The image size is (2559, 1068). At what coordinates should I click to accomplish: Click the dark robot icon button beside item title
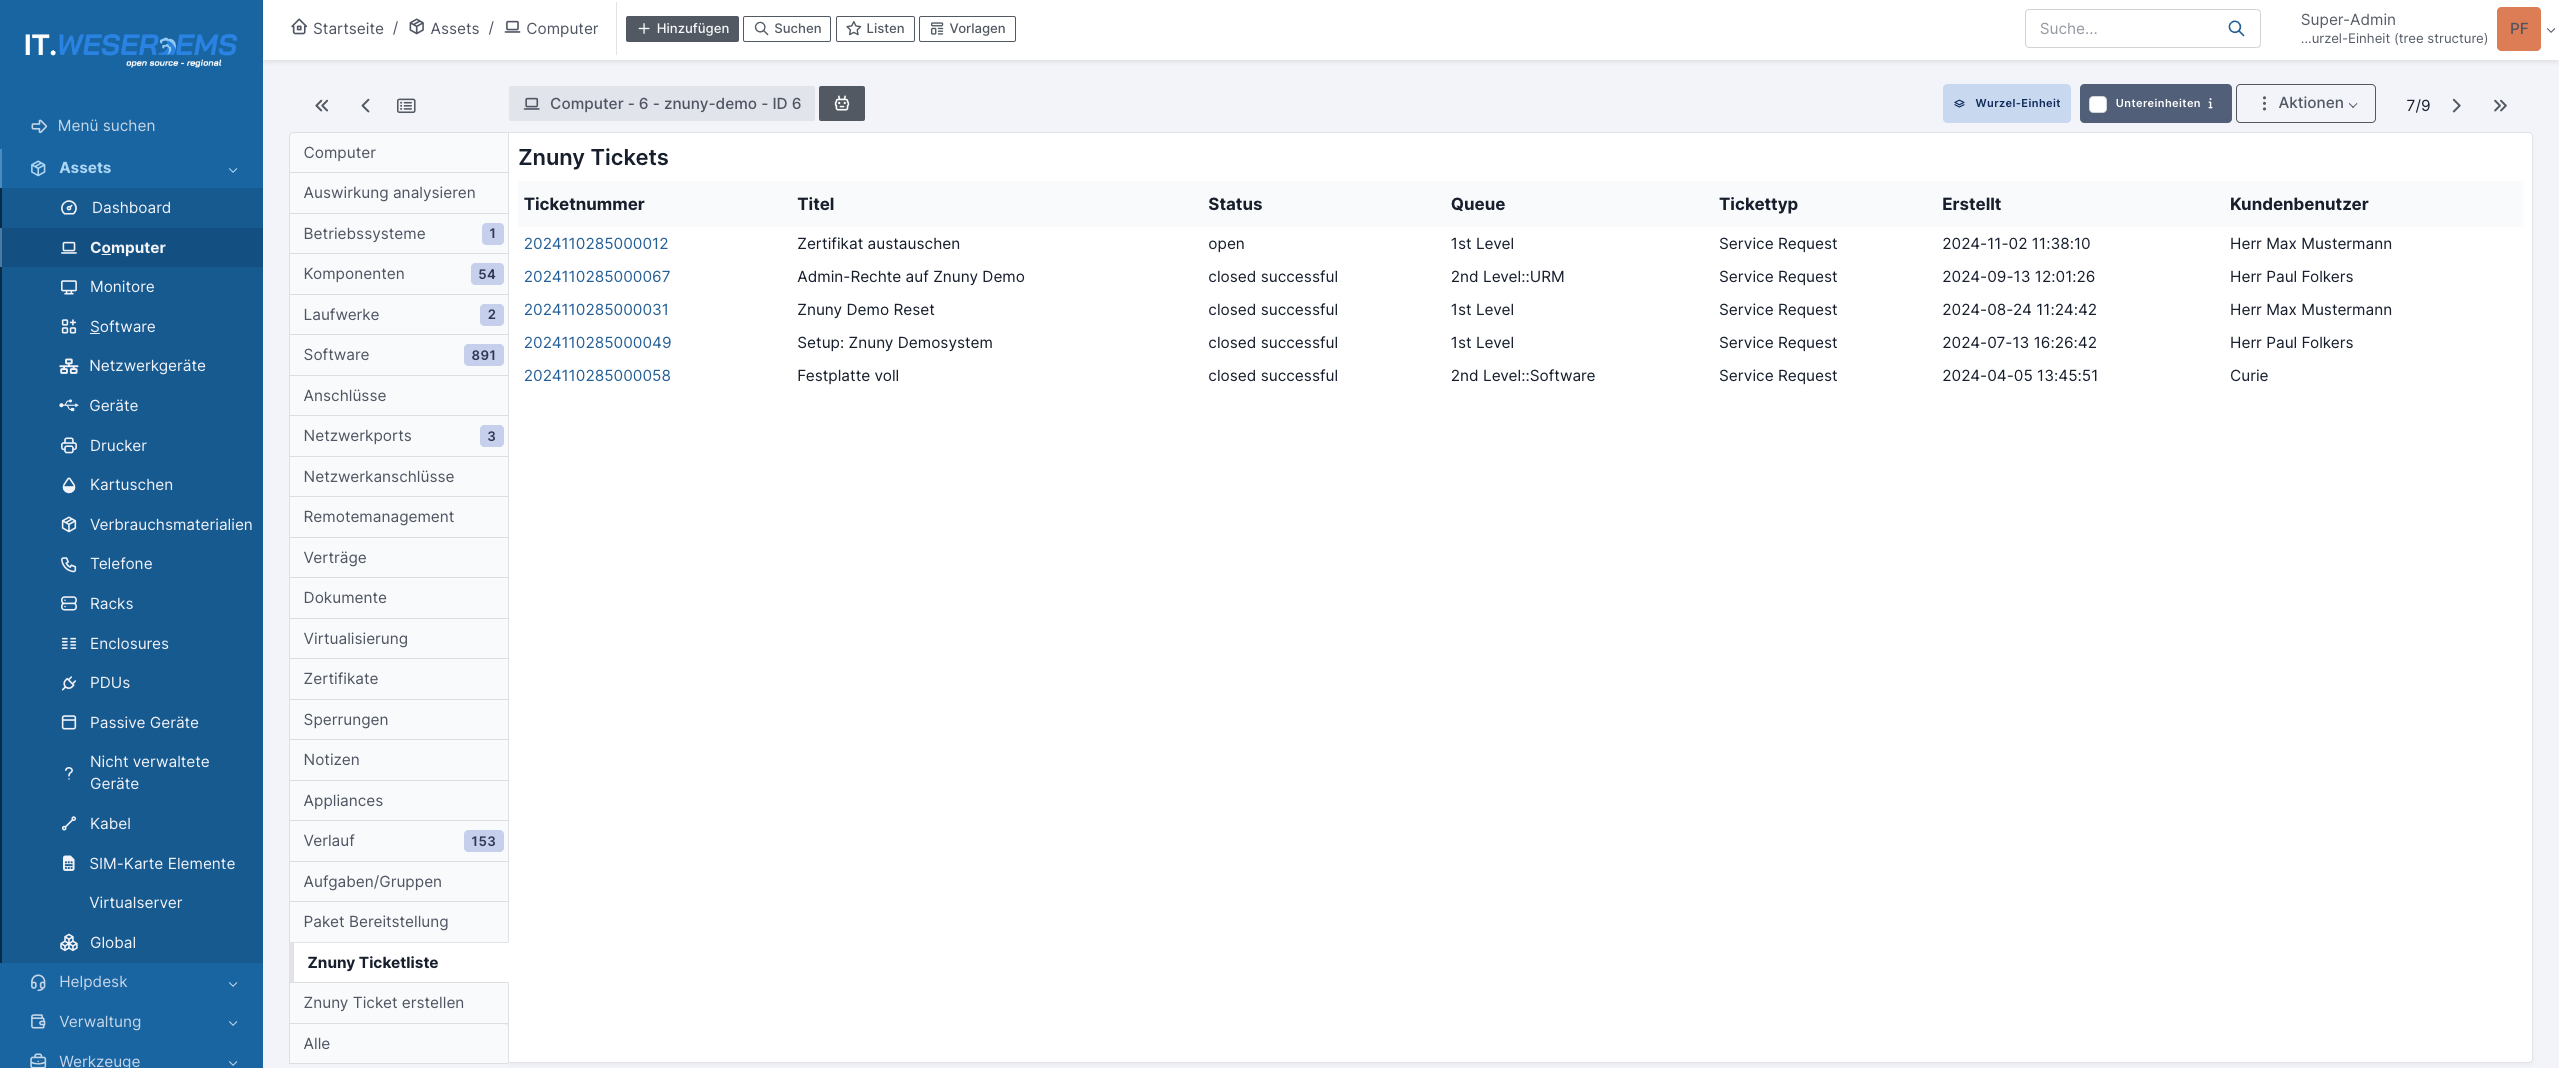(x=842, y=103)
